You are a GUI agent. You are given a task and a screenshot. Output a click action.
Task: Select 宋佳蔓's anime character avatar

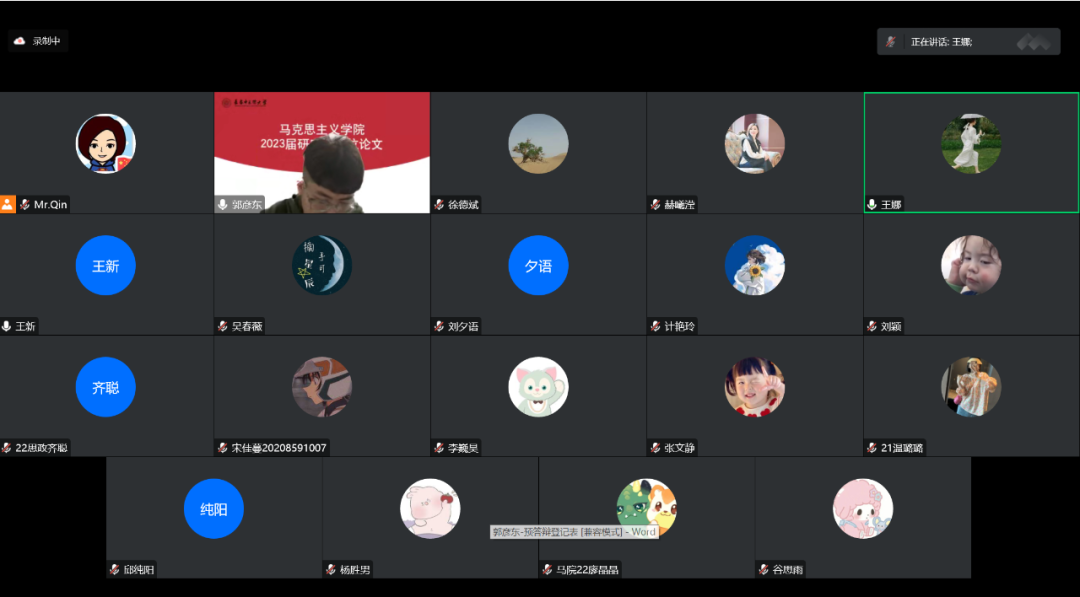322,387
